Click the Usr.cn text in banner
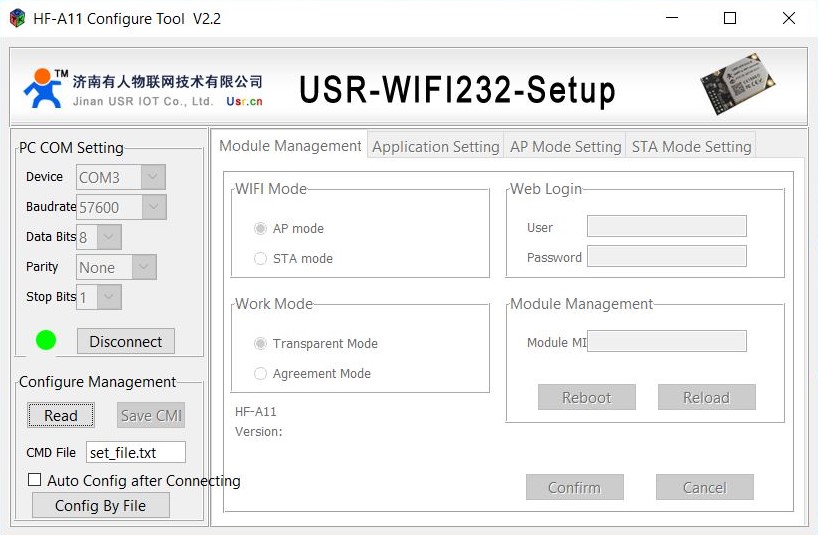Image resolution: width=818 pixels, height=535 pixels. (x=244, y=101)
